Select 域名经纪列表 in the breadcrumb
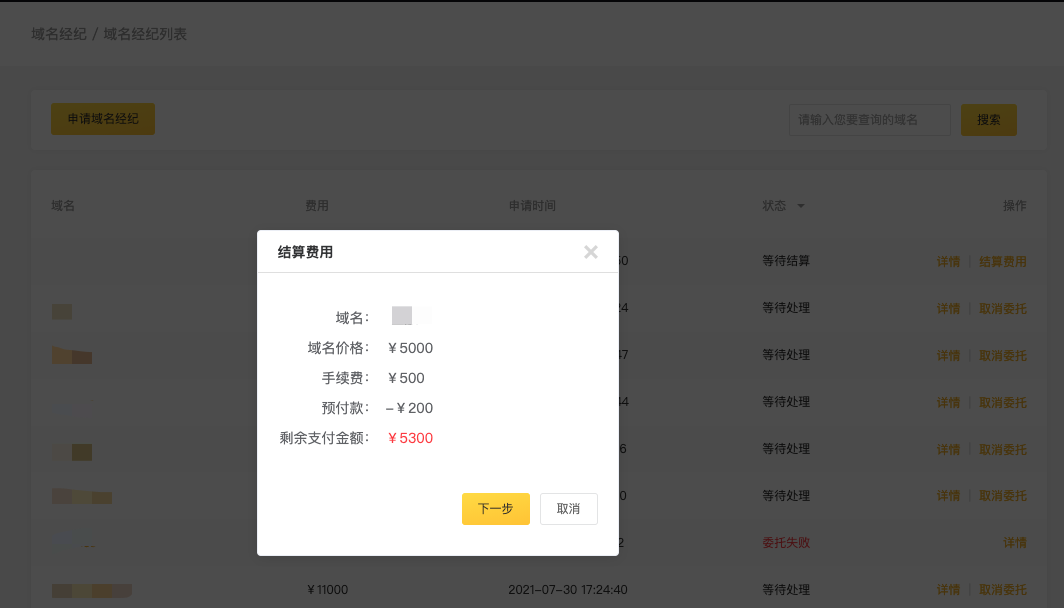Screen dimensions: 1064x608 point(145,34)
